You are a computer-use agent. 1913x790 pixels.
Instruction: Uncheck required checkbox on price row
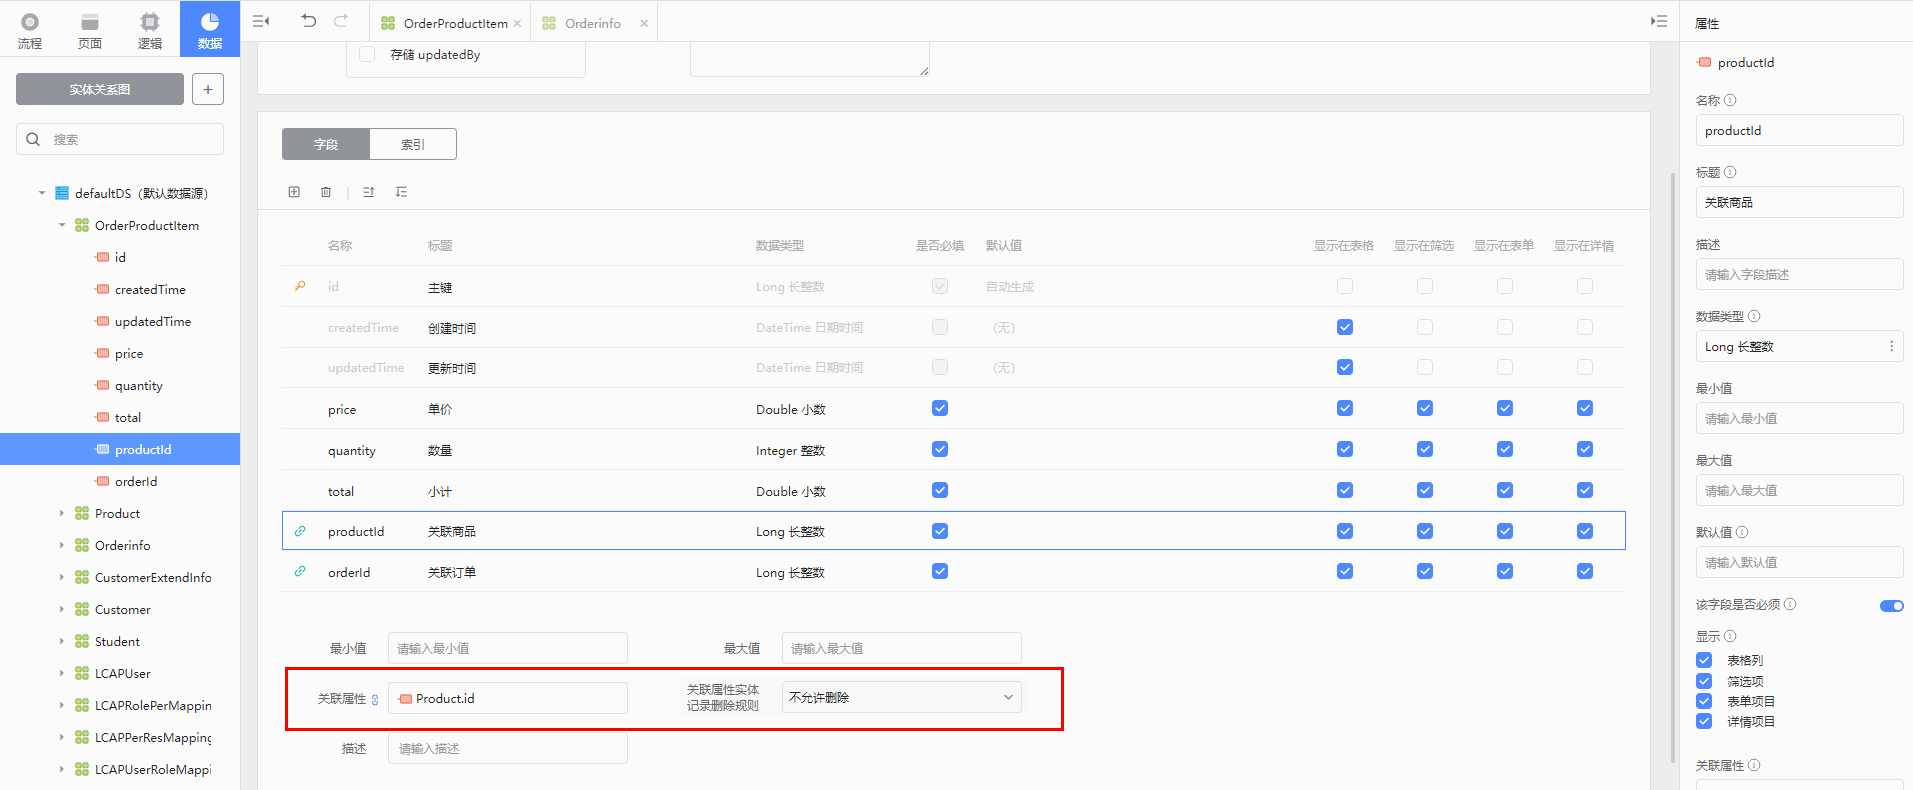click(x=940, y=408)
